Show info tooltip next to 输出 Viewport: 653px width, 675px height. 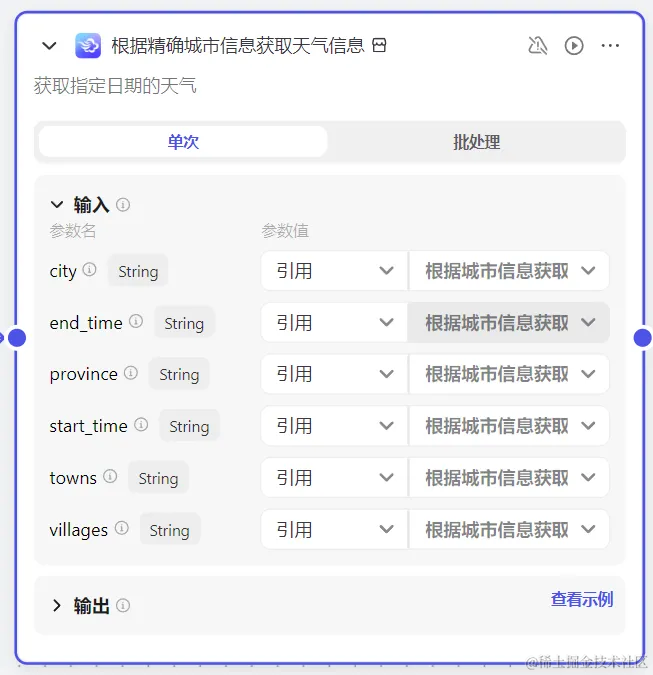click(123, 606)
